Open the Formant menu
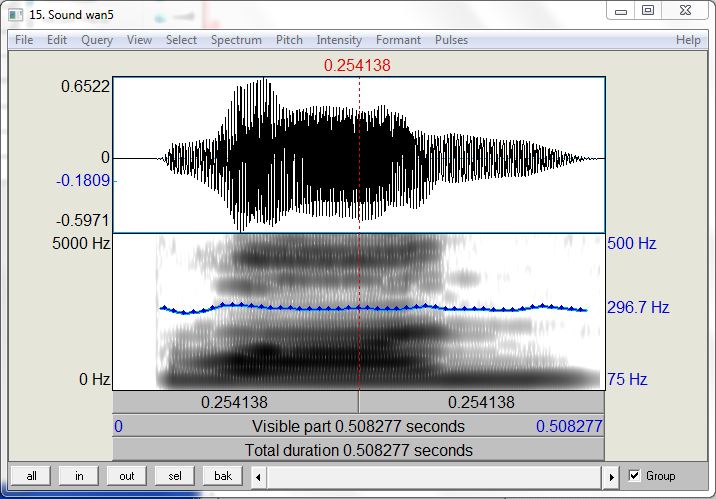Screen dimensions: 716x499 click(398, 40)
